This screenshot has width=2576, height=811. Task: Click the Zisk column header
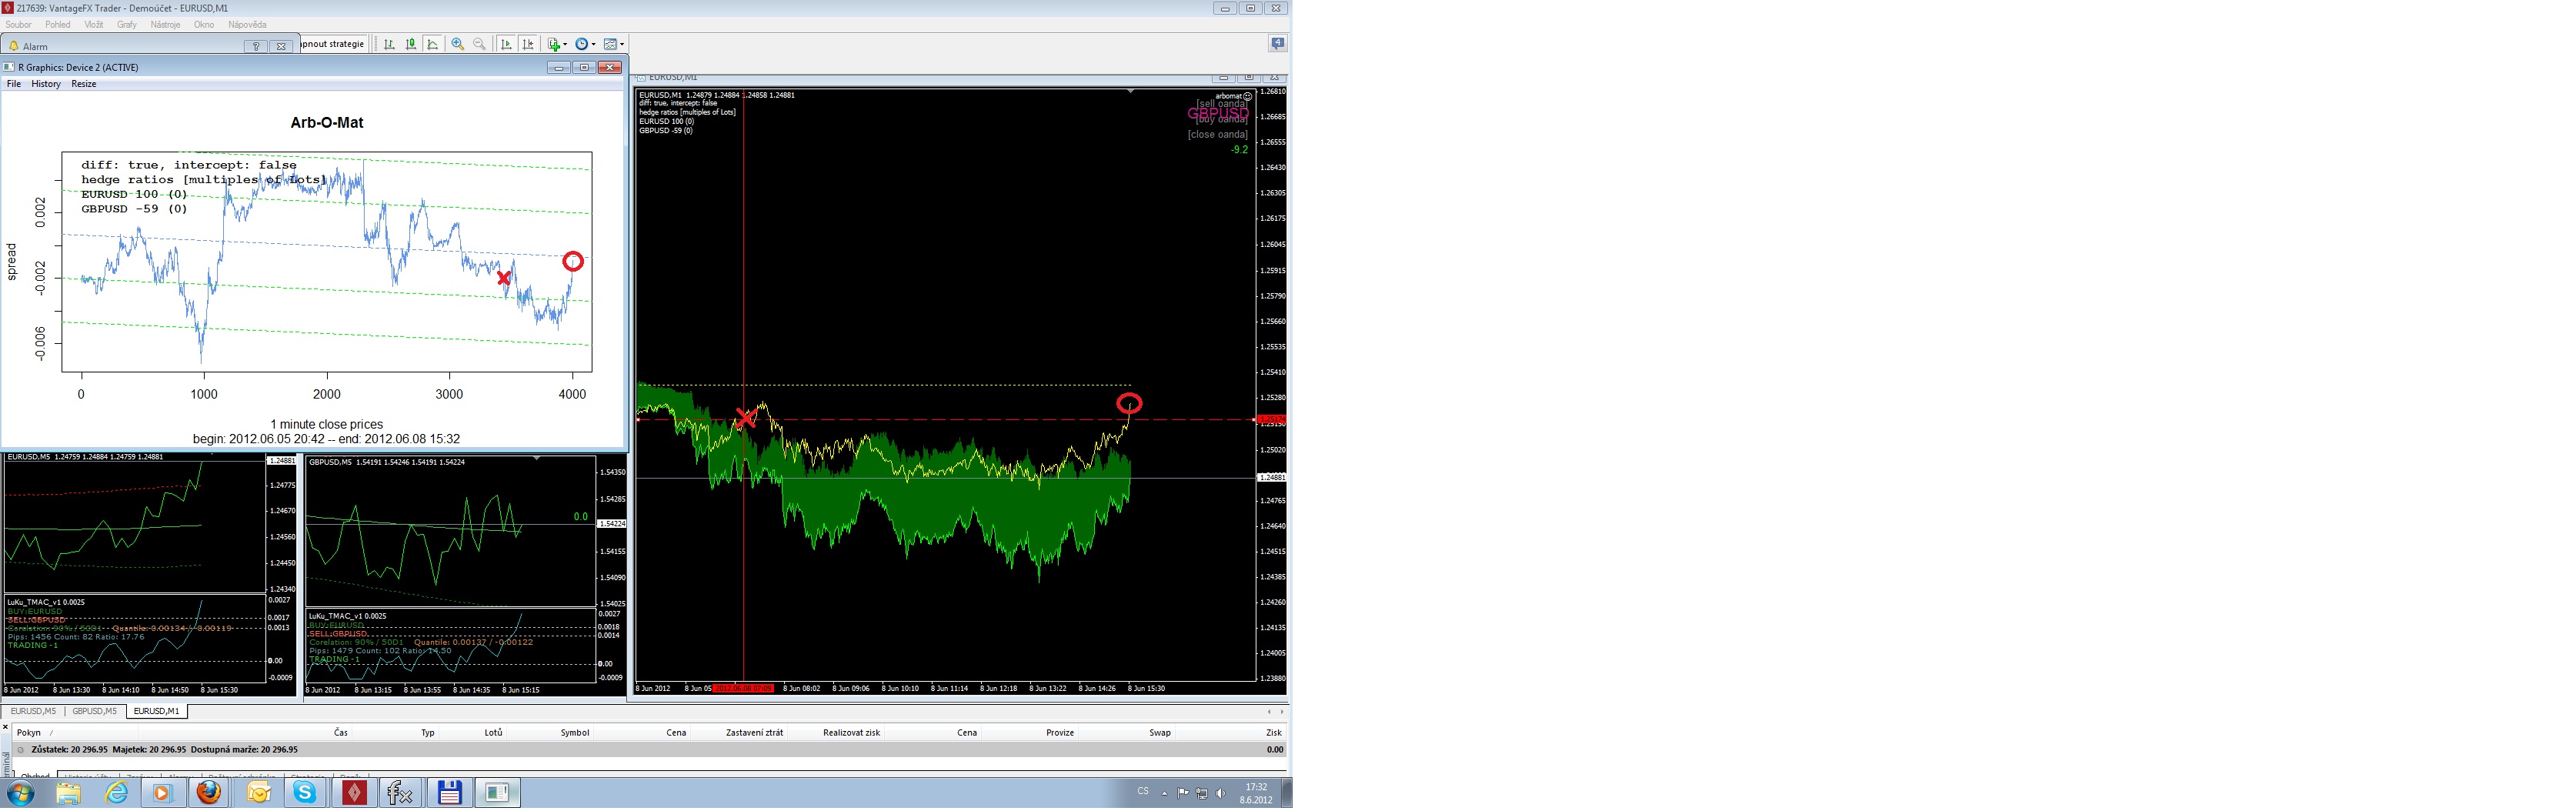tap(1273, 733)
